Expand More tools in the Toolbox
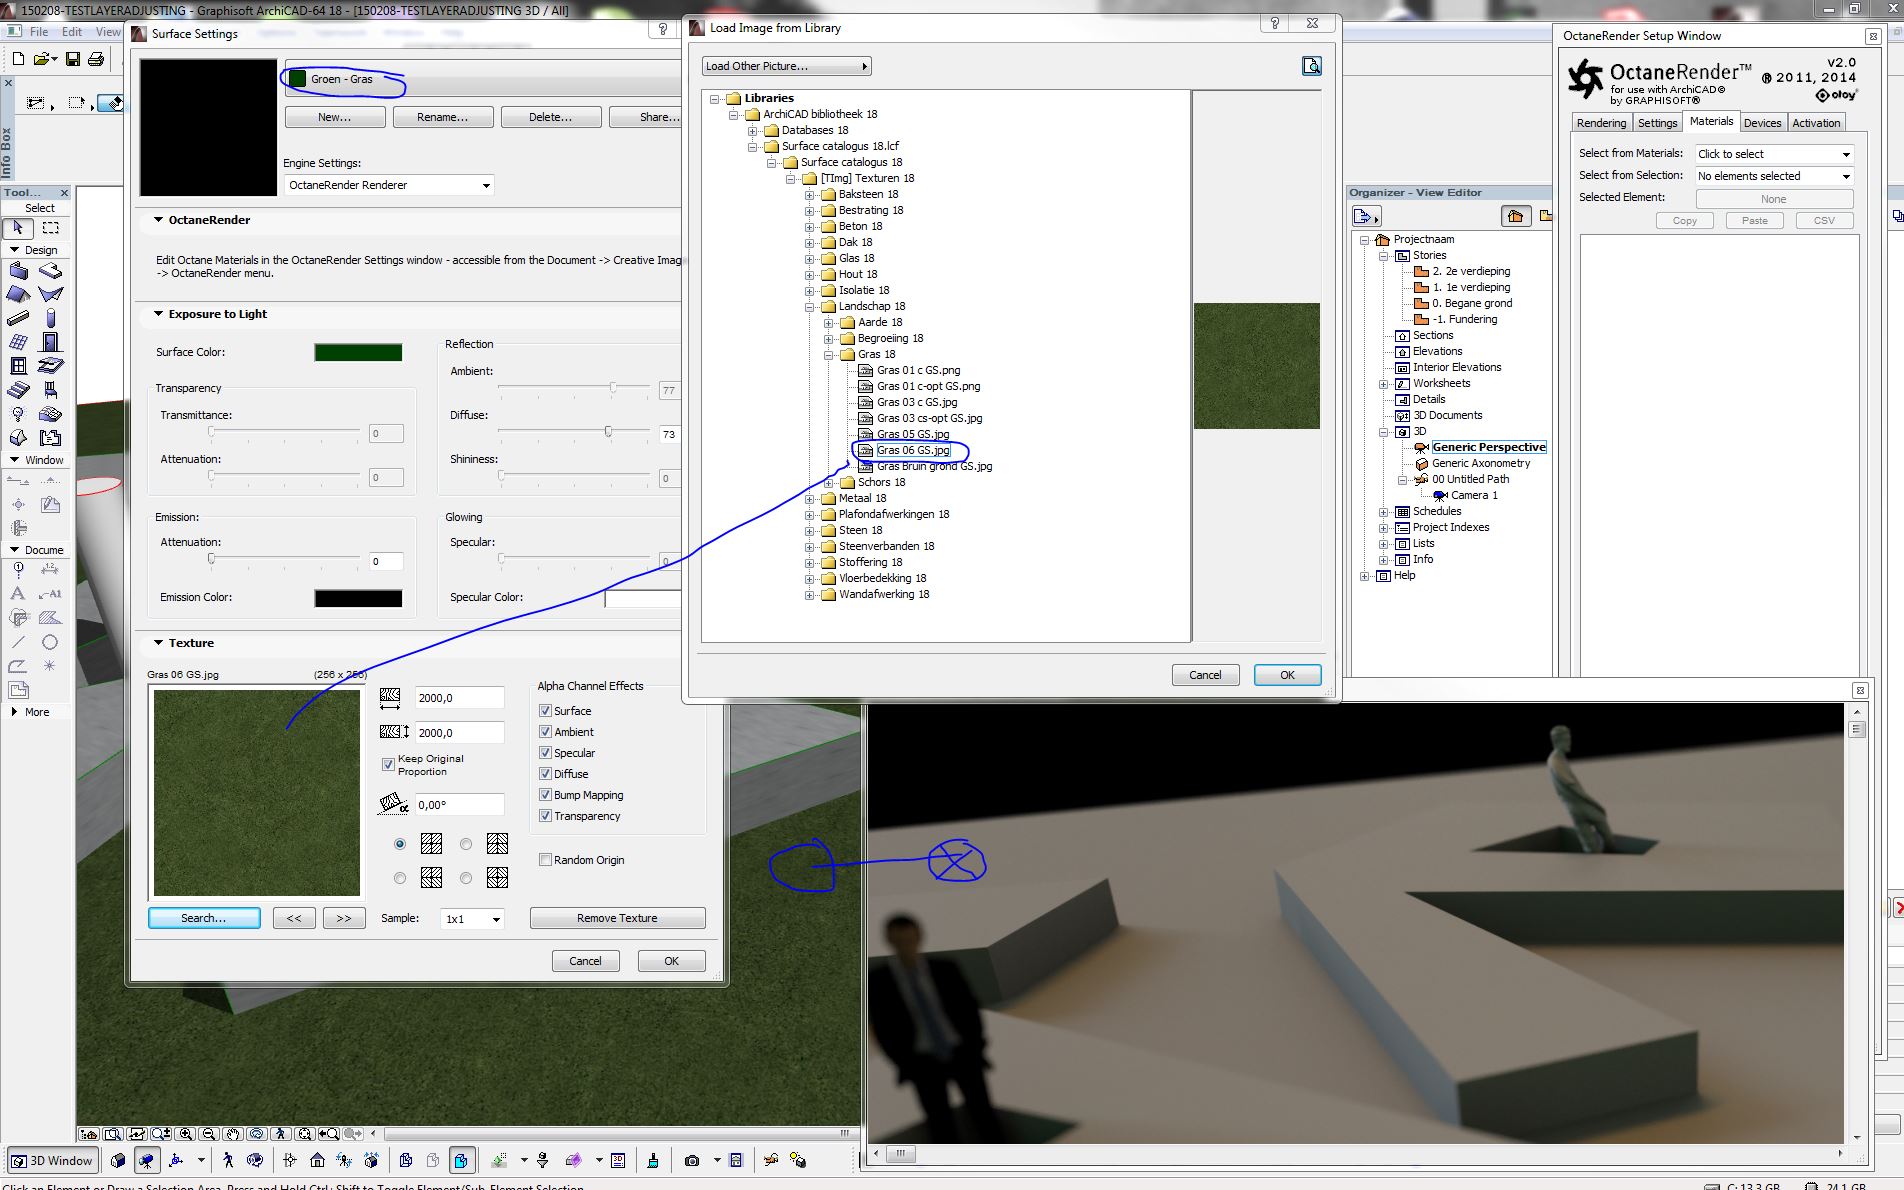 point(14,712)
